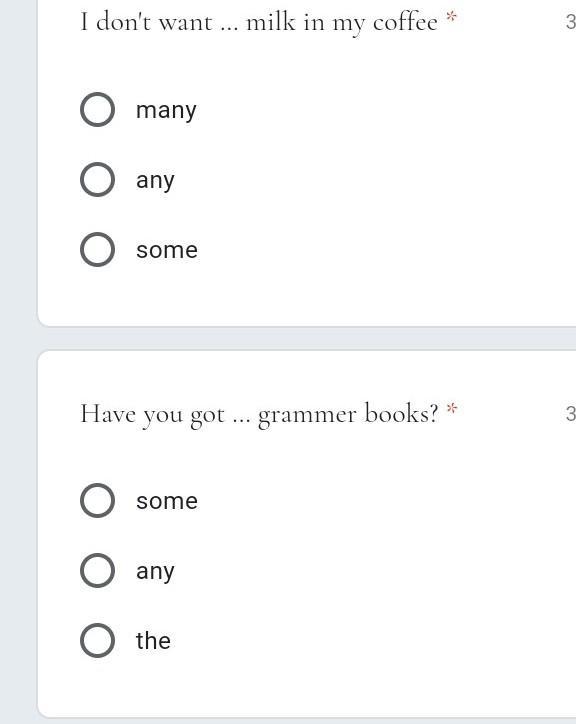Screen dimensions: 576x724
Task: Click the empty space below the "the" option
Action: tap(306, 688)
